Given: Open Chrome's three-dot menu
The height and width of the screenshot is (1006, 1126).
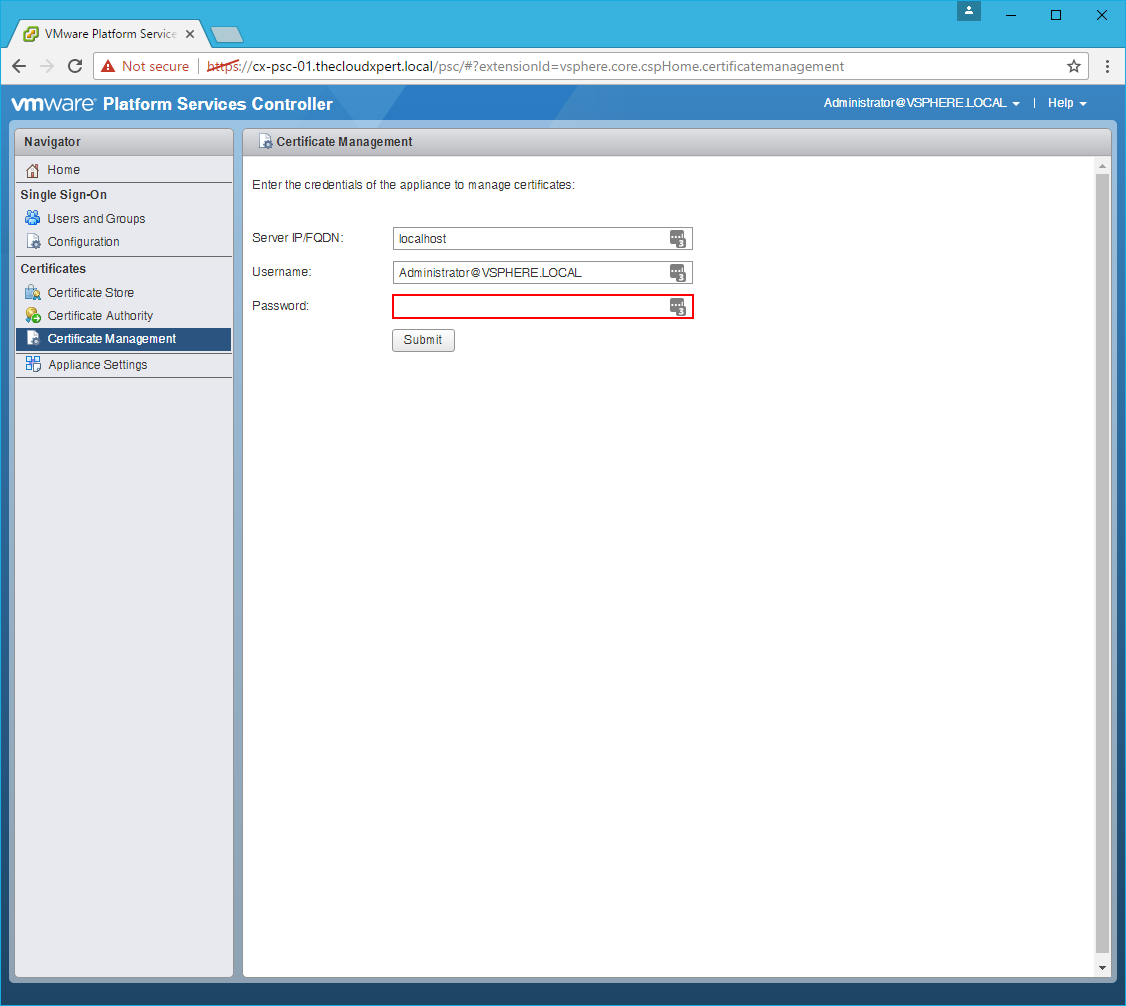Looking at the screenshot, I should (1107, 67).
